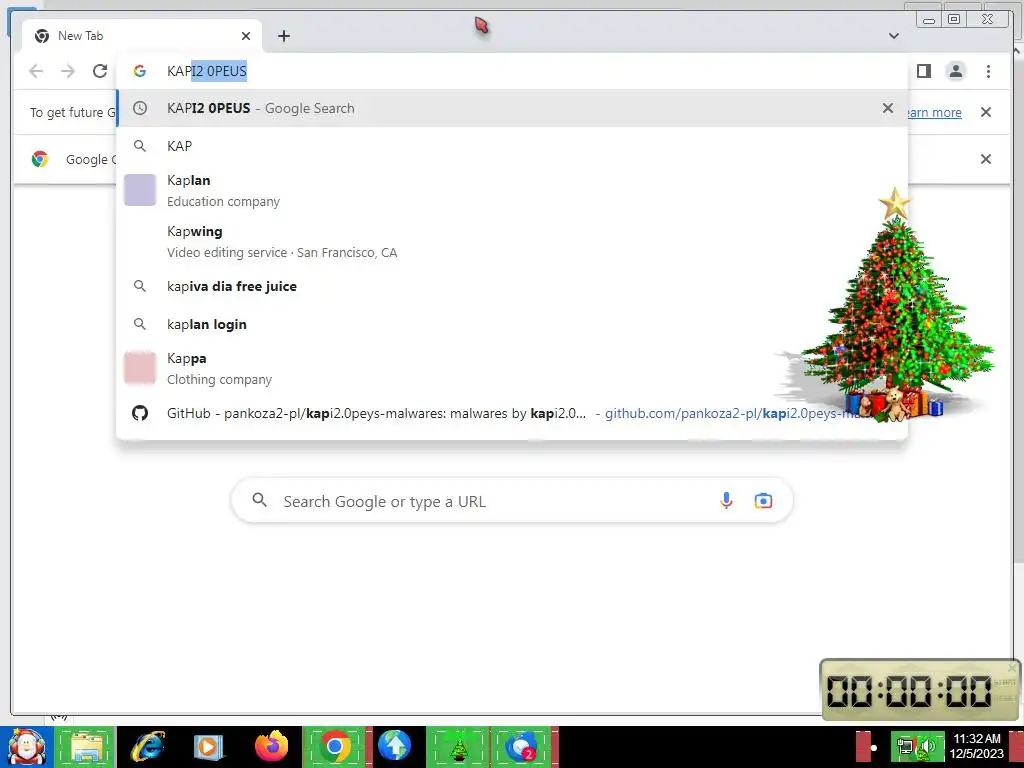Click the 00:00:00 timer widget
1024x768 pixels.
click(920, 690)
